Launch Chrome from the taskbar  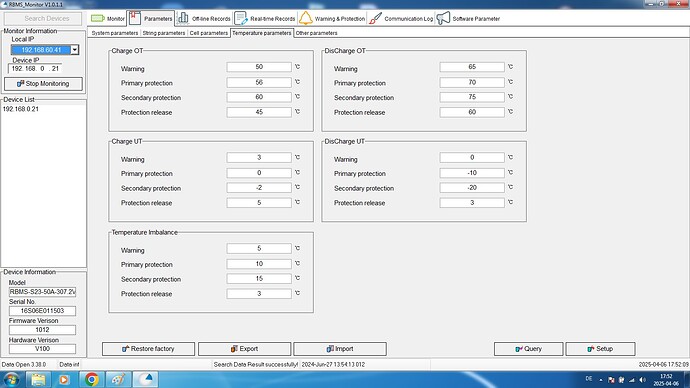pyautogui.click(x=92, y=379)
